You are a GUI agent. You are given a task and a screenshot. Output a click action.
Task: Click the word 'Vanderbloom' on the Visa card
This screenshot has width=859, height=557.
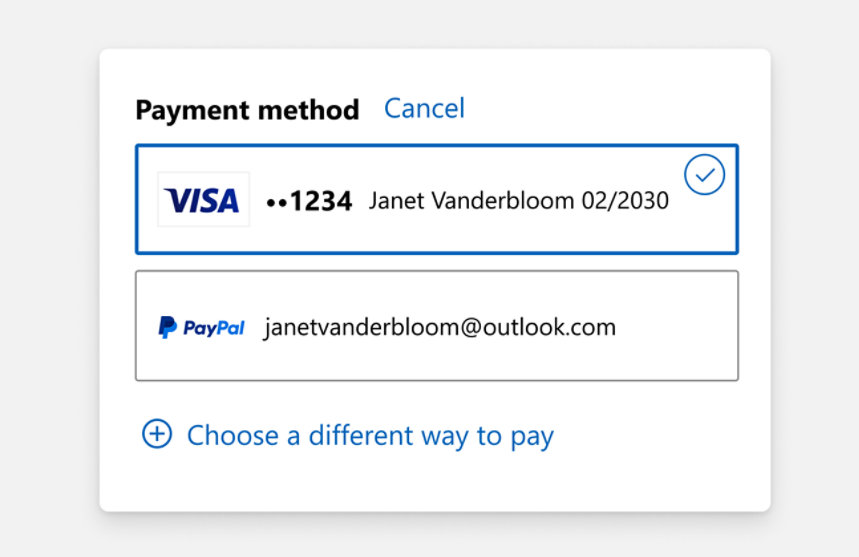coord(497,200)
